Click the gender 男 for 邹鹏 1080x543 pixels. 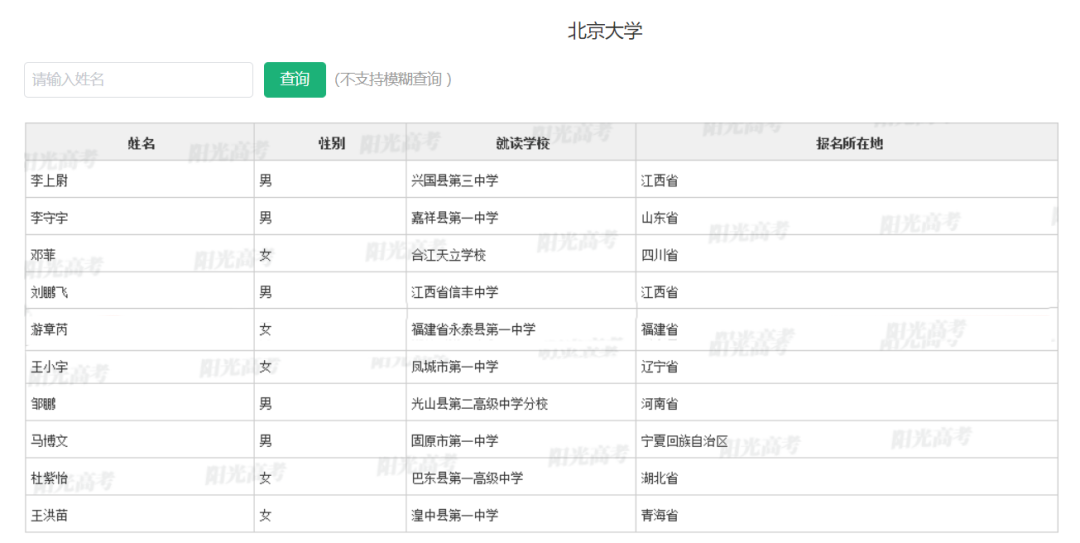pos(265,404)
